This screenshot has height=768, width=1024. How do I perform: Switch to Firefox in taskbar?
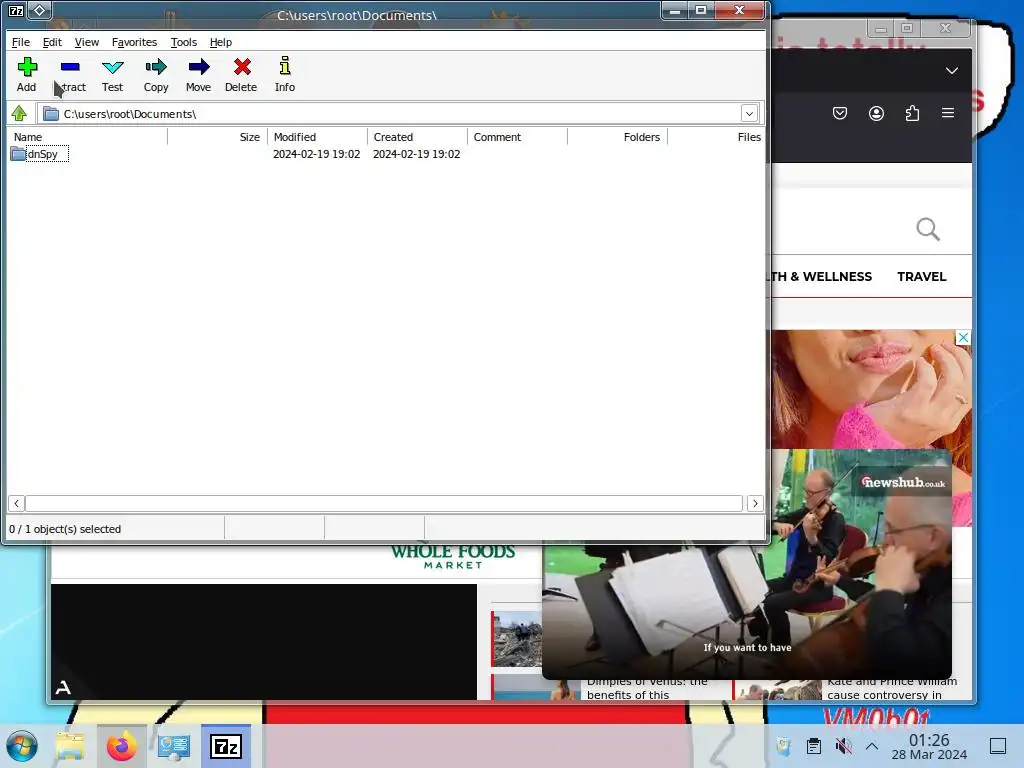122,746
